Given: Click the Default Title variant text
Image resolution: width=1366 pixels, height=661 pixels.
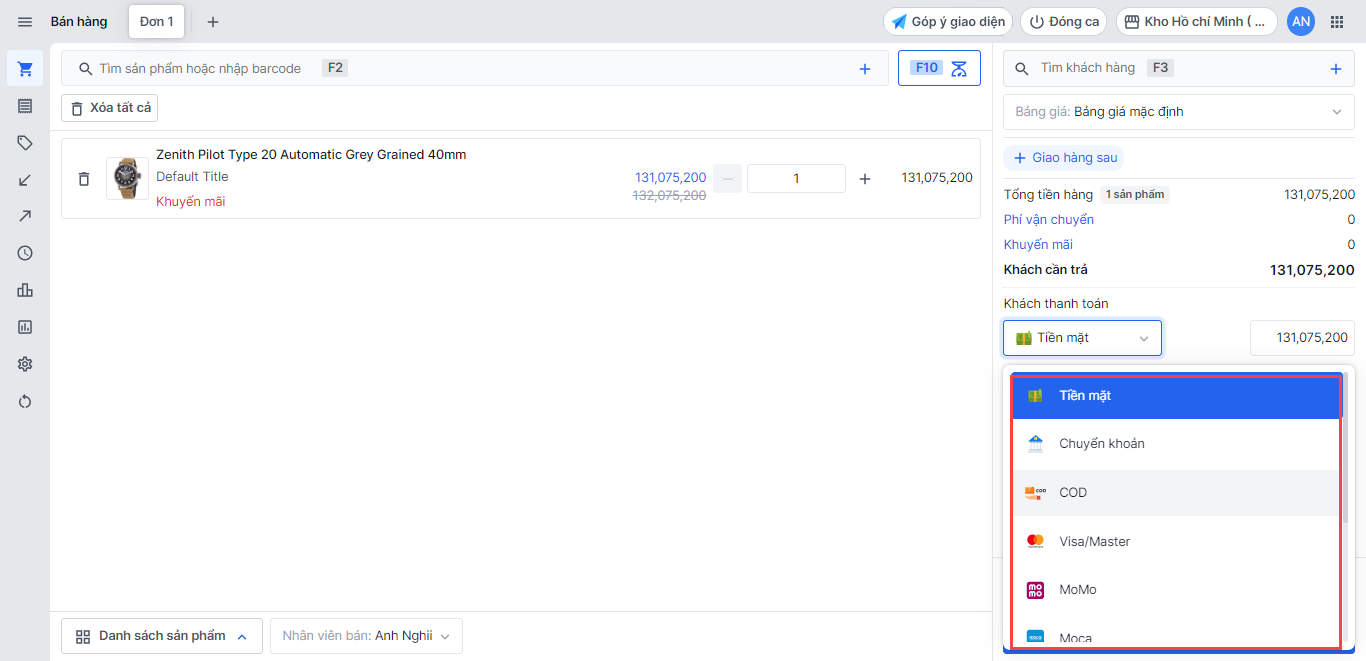Looking at the screenshot, I should click(x=192, y=176).
